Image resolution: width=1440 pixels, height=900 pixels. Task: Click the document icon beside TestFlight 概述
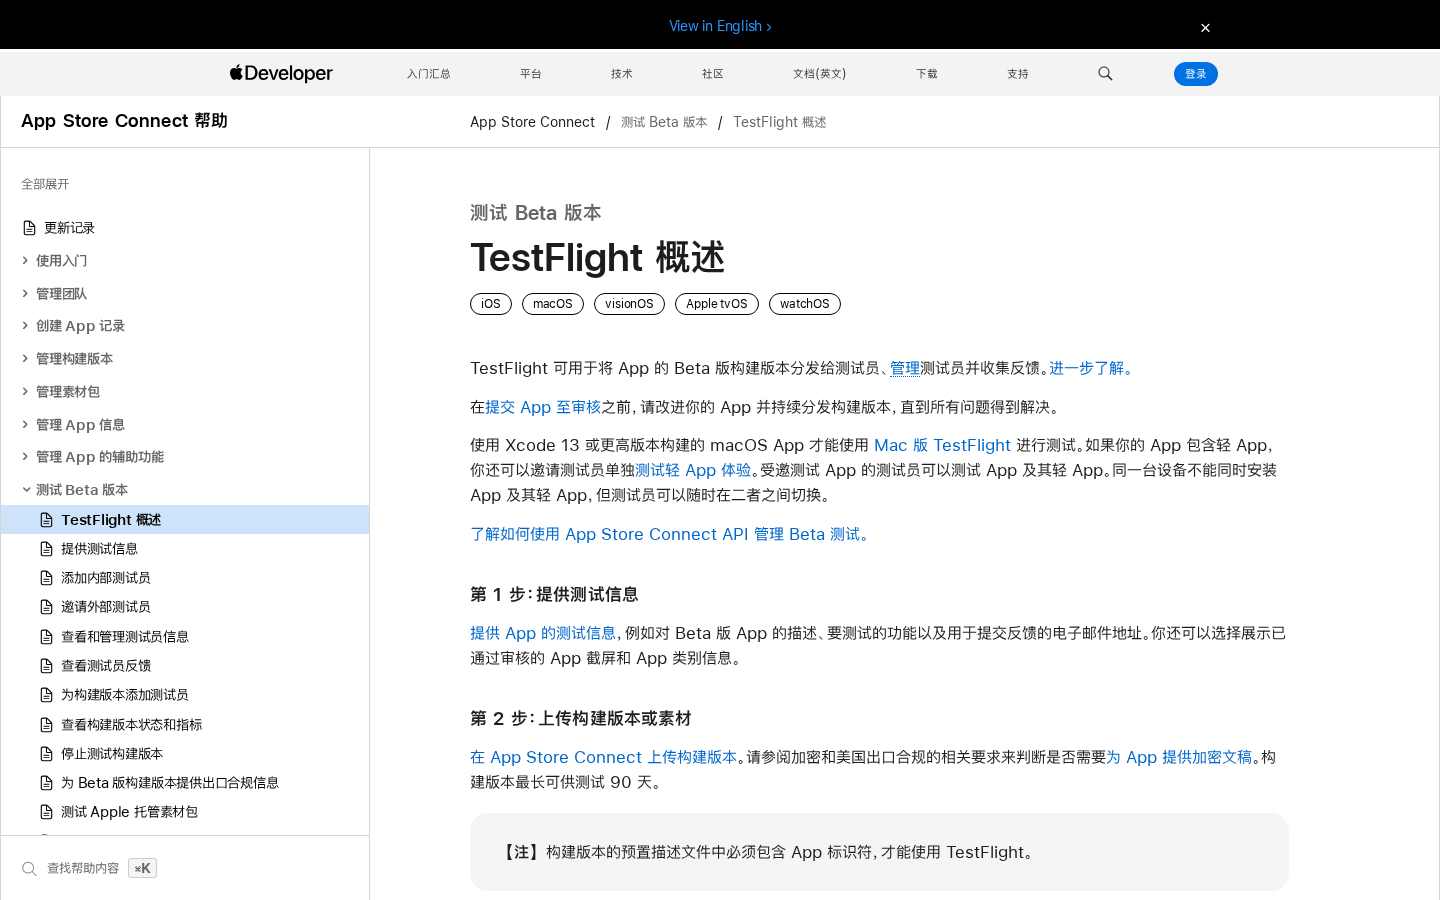tap(46, 520)
